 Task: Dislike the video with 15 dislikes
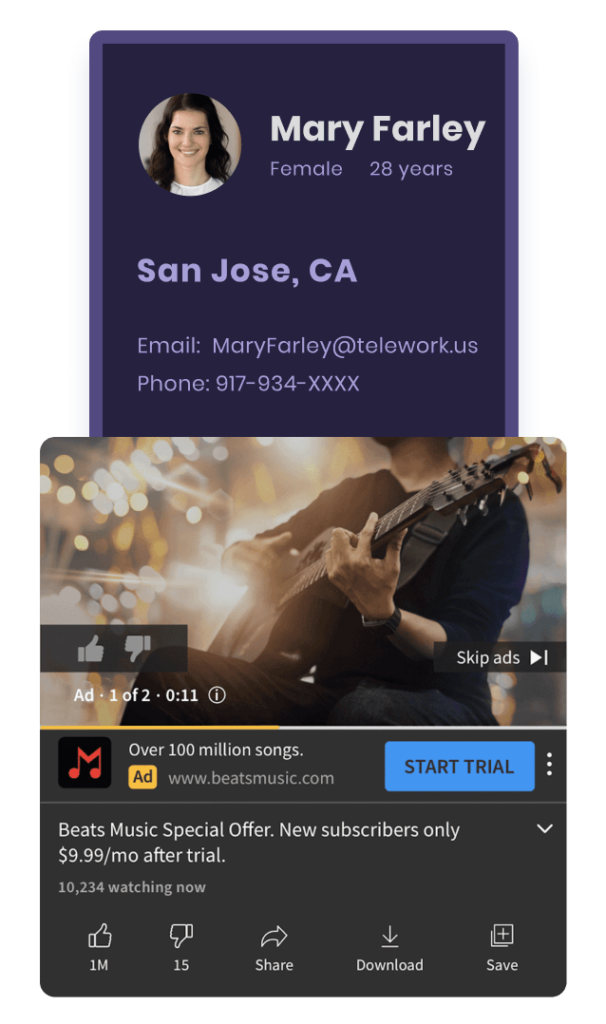pyautogui.click(x=181, y=947)
